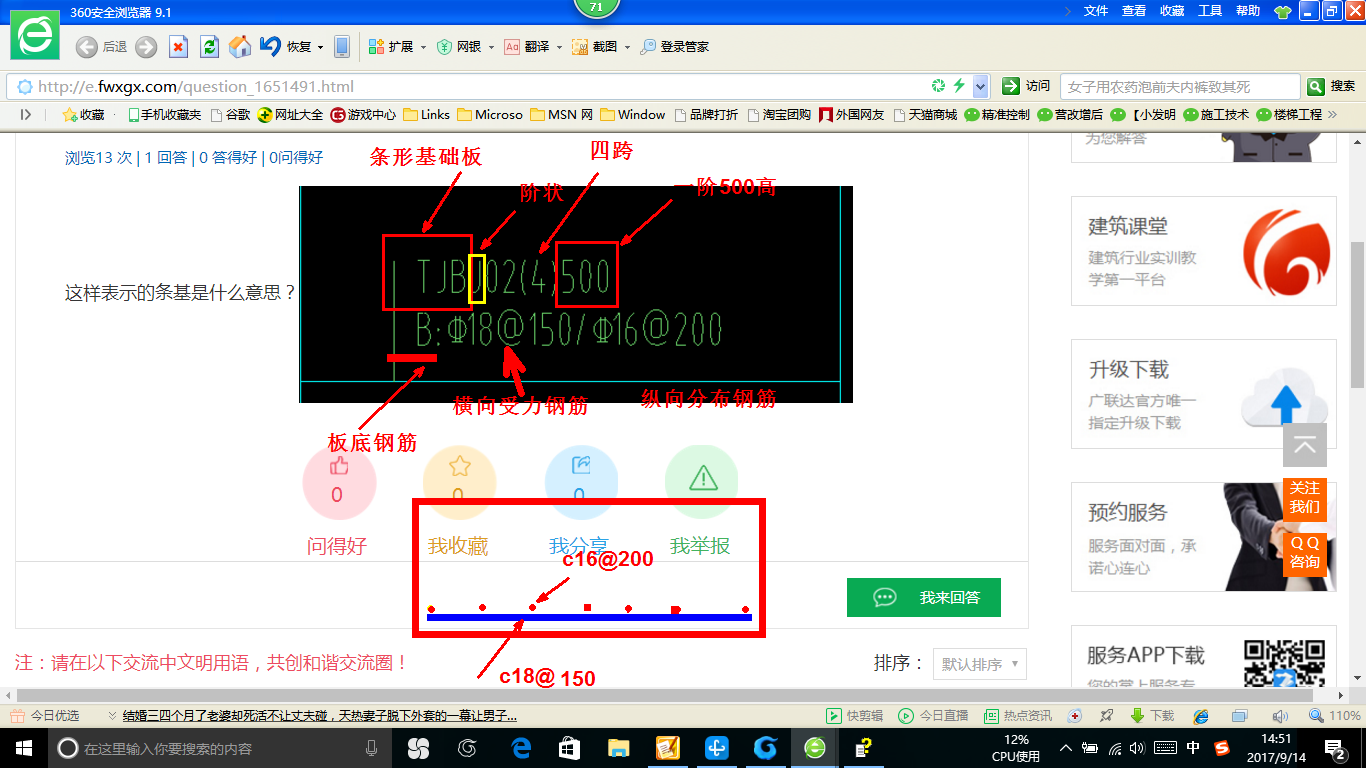This screenshot has width=1366, height=768.
Task: Click the 我来回答 green button
Action: click(924, 597)
